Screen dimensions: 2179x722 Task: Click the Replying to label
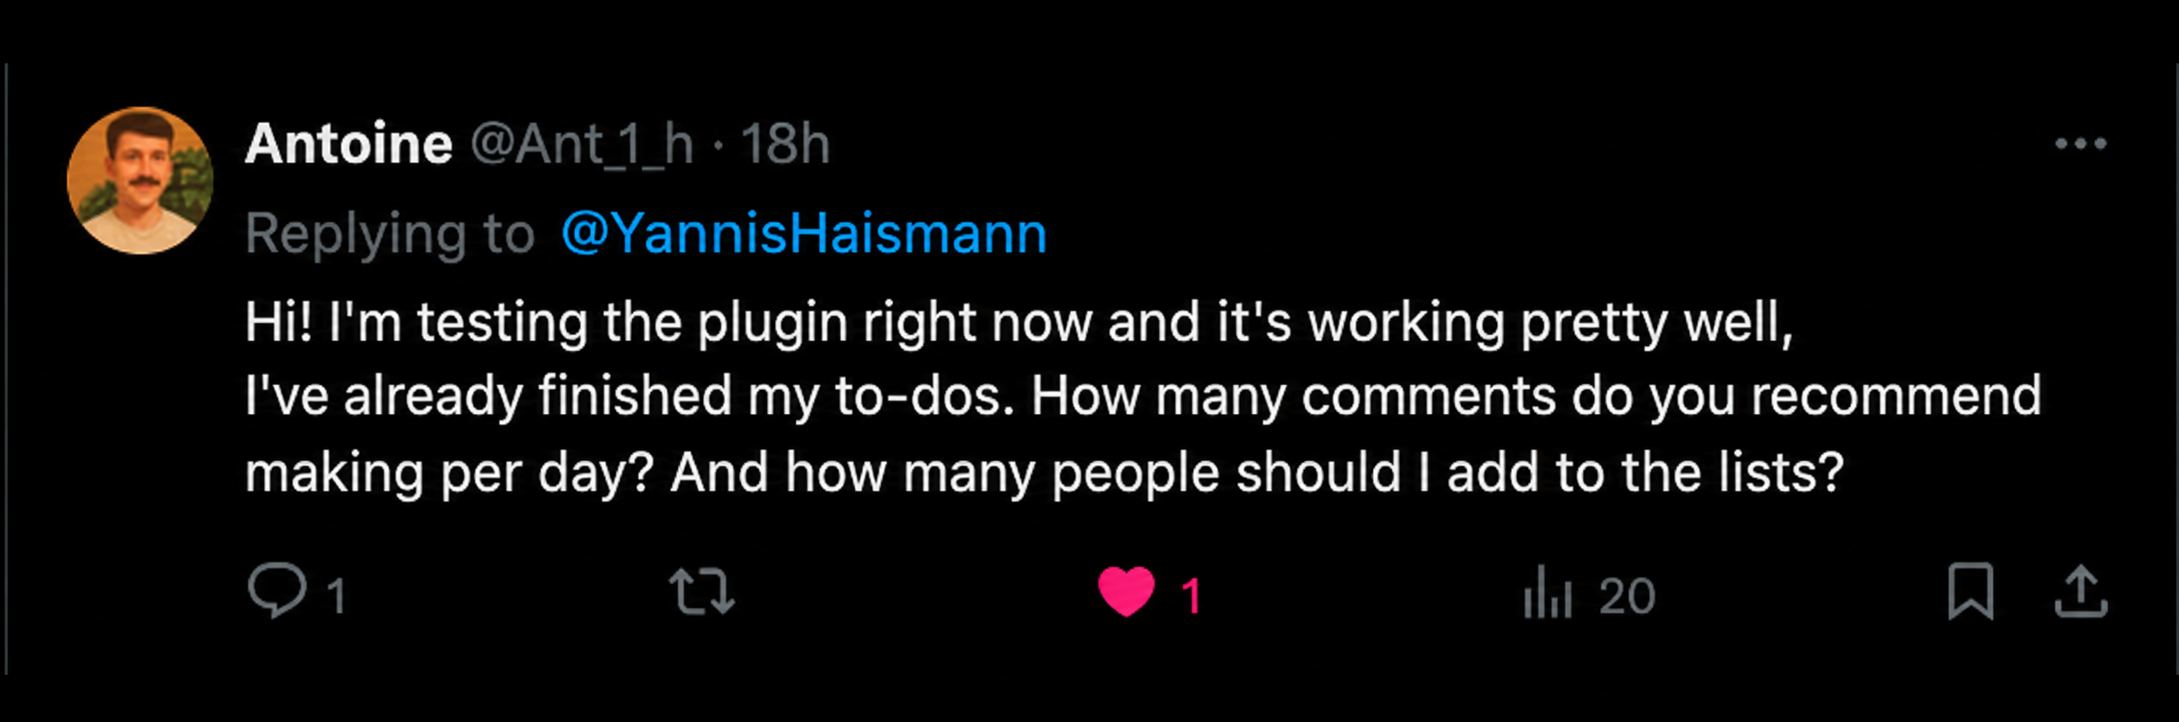point(390,235)
